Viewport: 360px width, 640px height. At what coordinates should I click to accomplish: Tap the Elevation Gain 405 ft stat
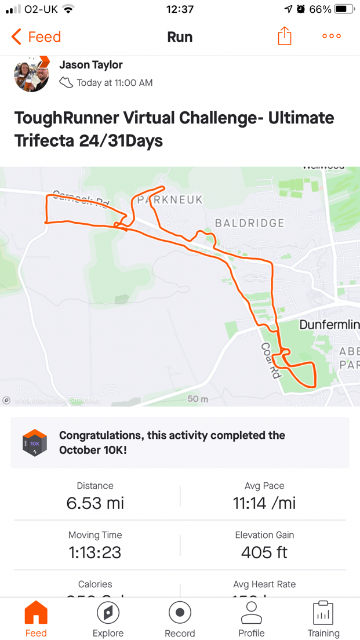coord(264,545)
